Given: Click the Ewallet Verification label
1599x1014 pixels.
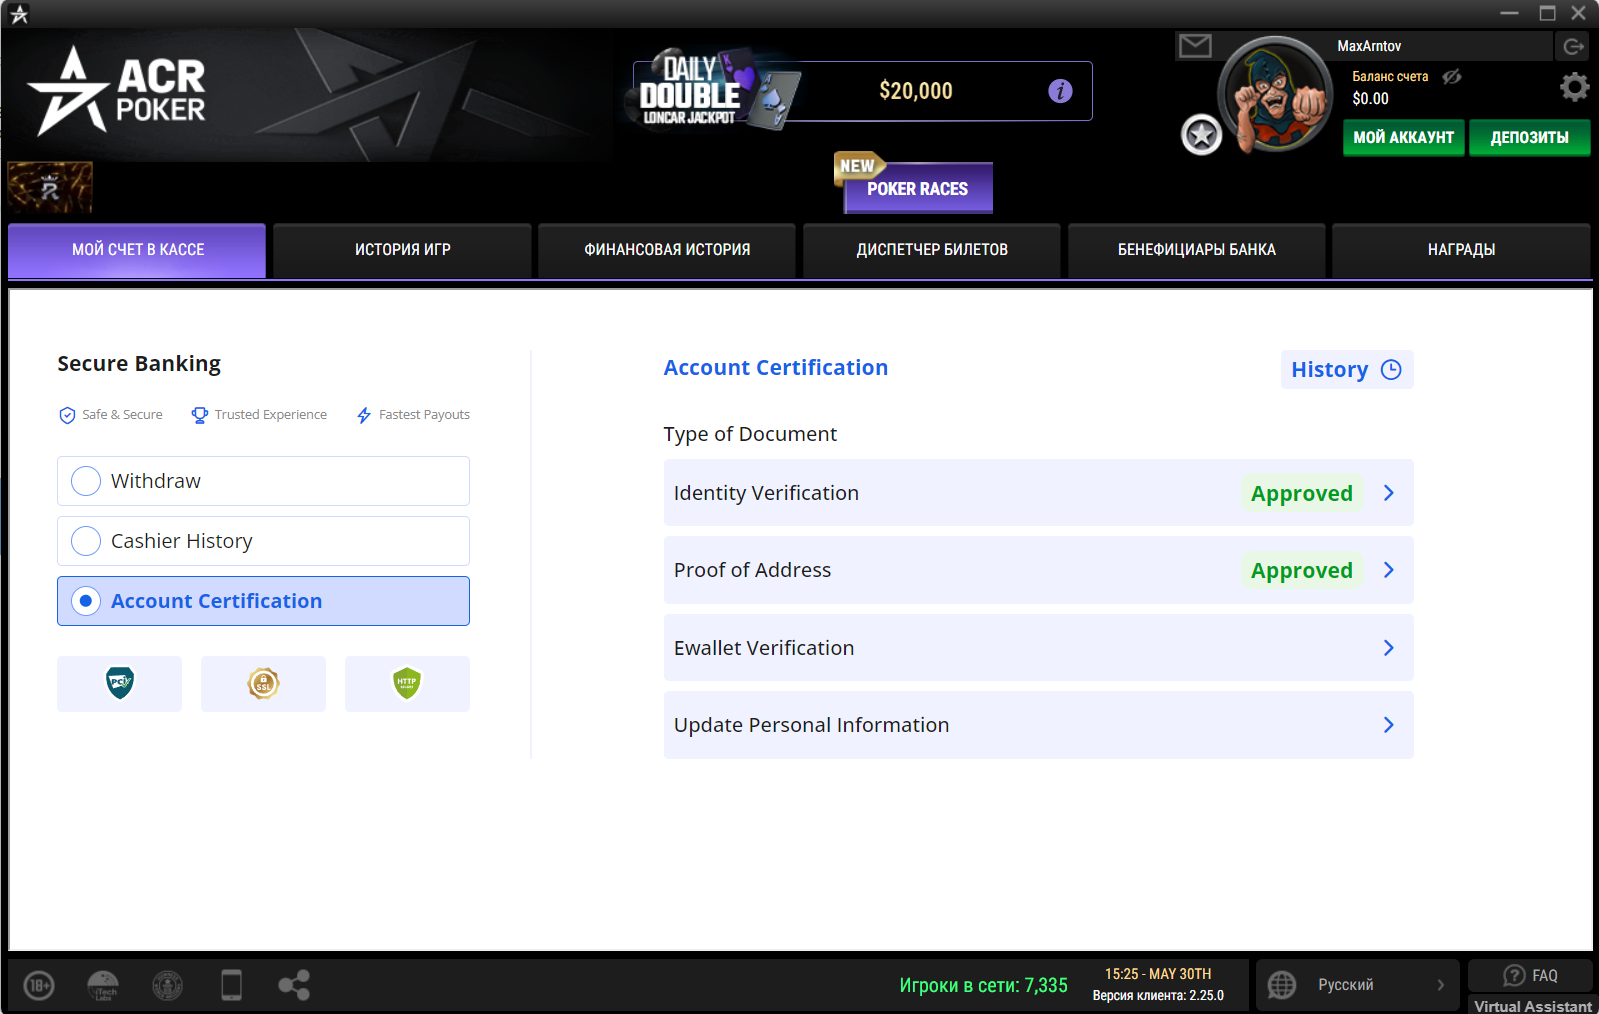Looking at the screenshot, I should point(764,648).
